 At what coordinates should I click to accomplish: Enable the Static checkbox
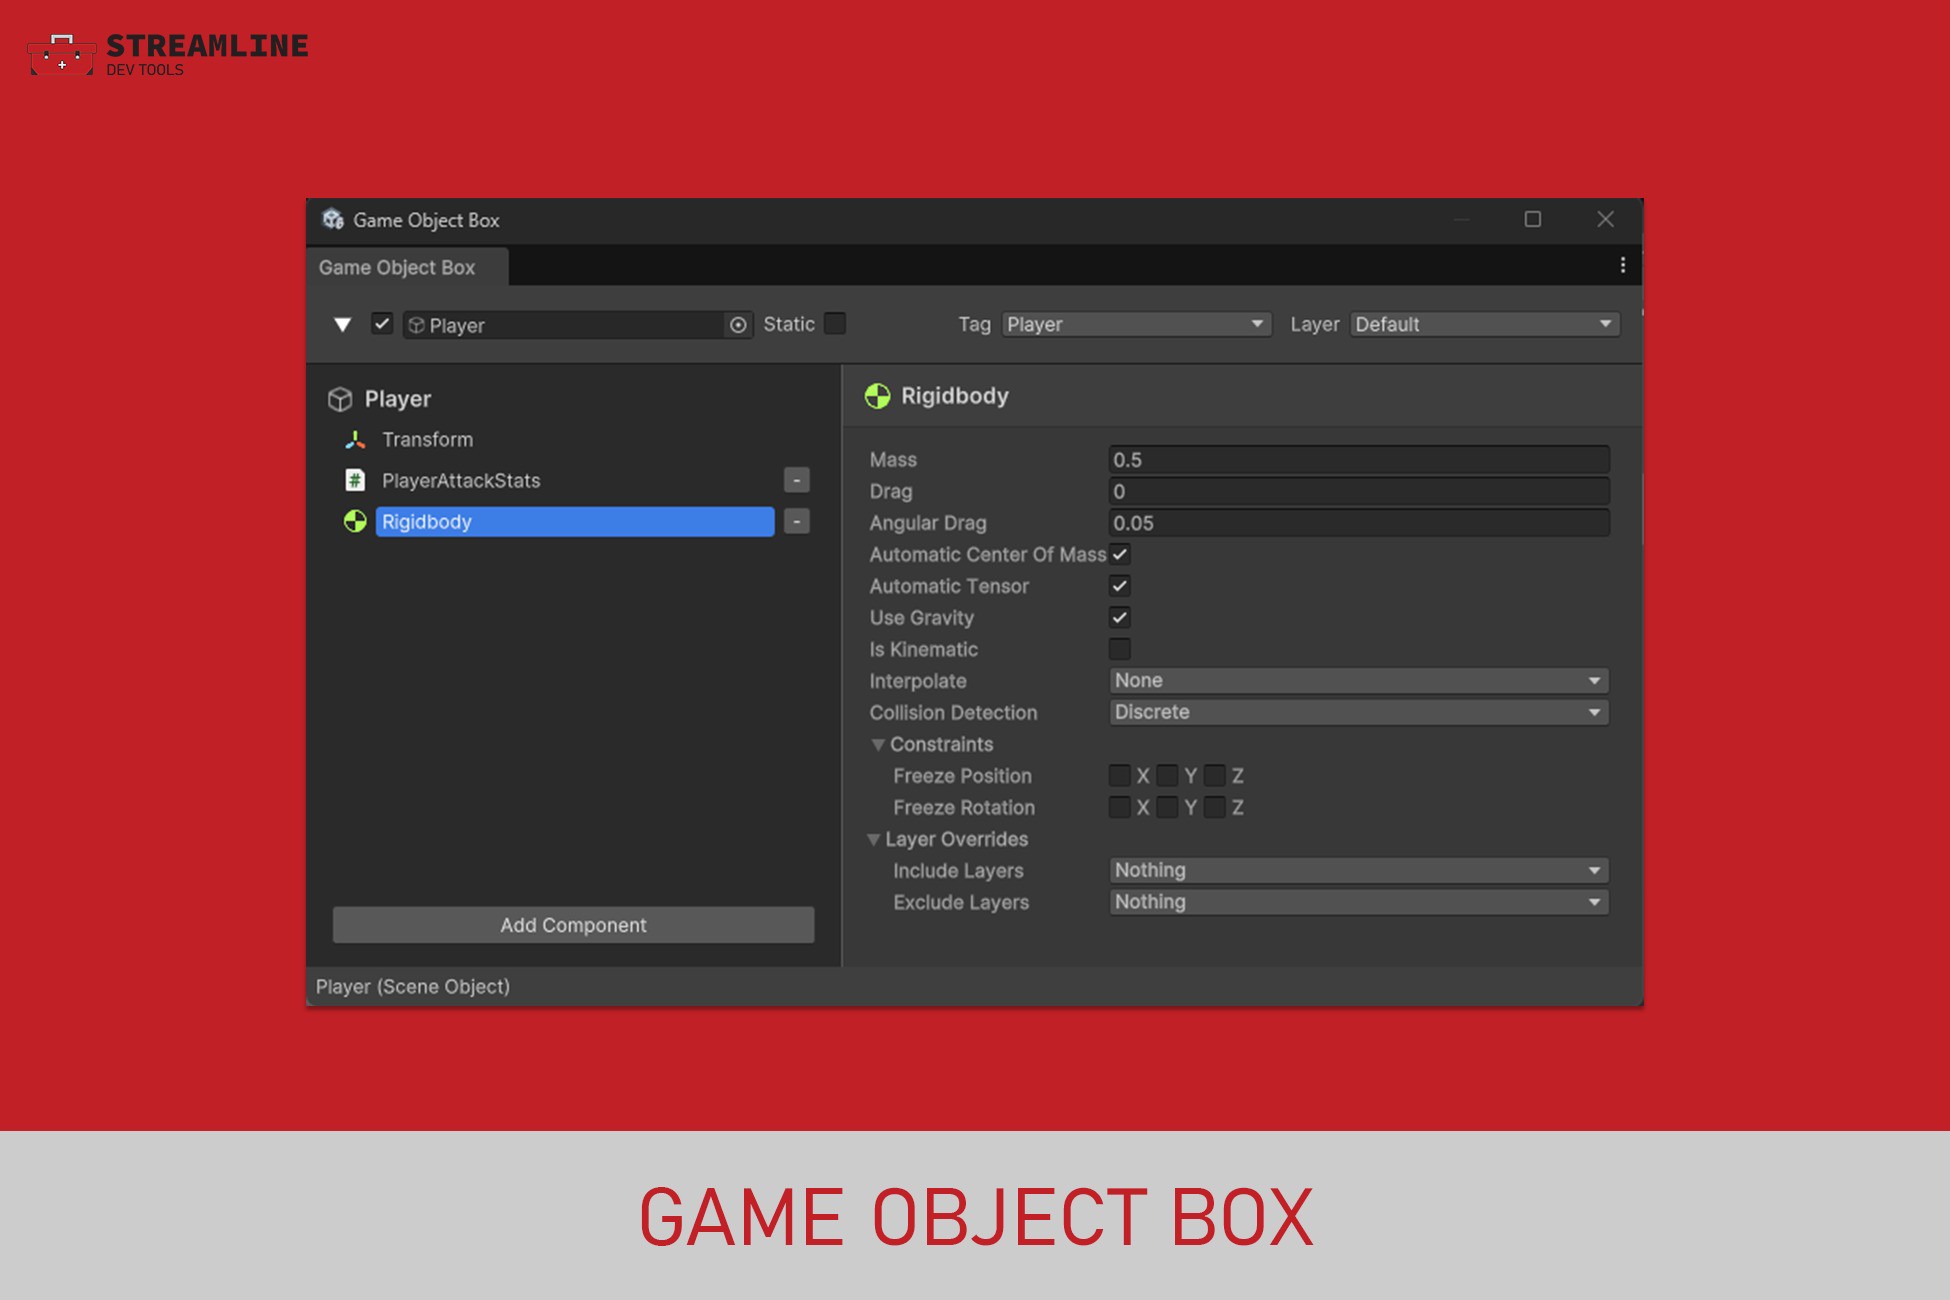click(x=835, y=324)
